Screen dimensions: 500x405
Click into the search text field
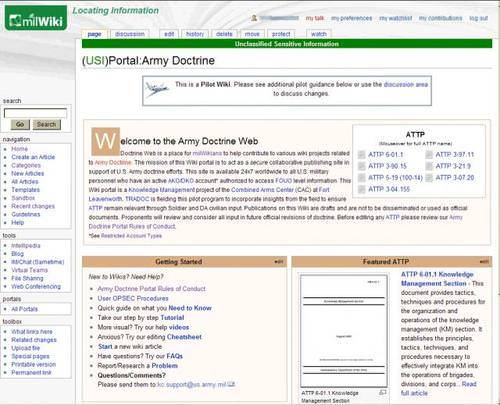pos(35,113)
